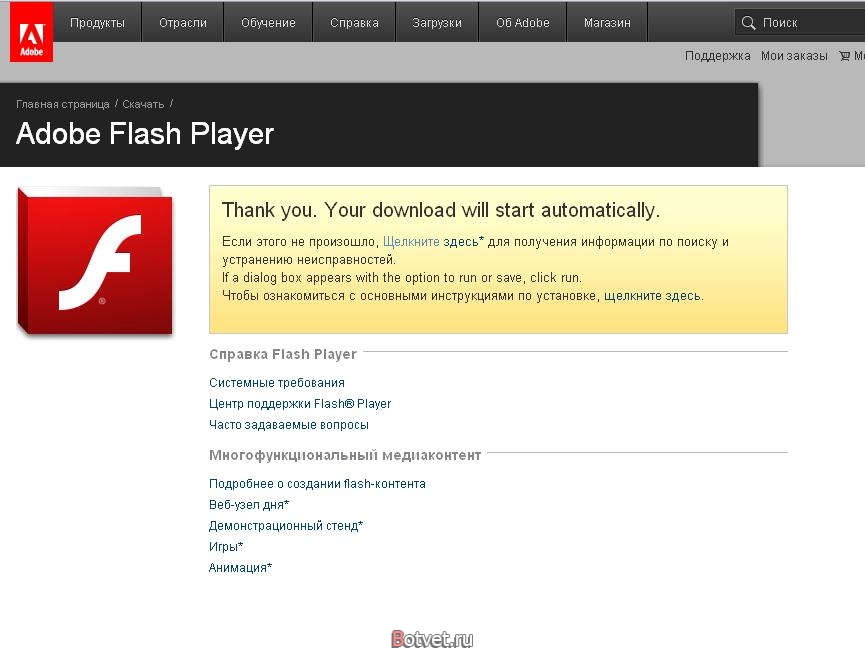Open the Поддержка link
Screen dimensions: 865x657
(x=717, y=56)
